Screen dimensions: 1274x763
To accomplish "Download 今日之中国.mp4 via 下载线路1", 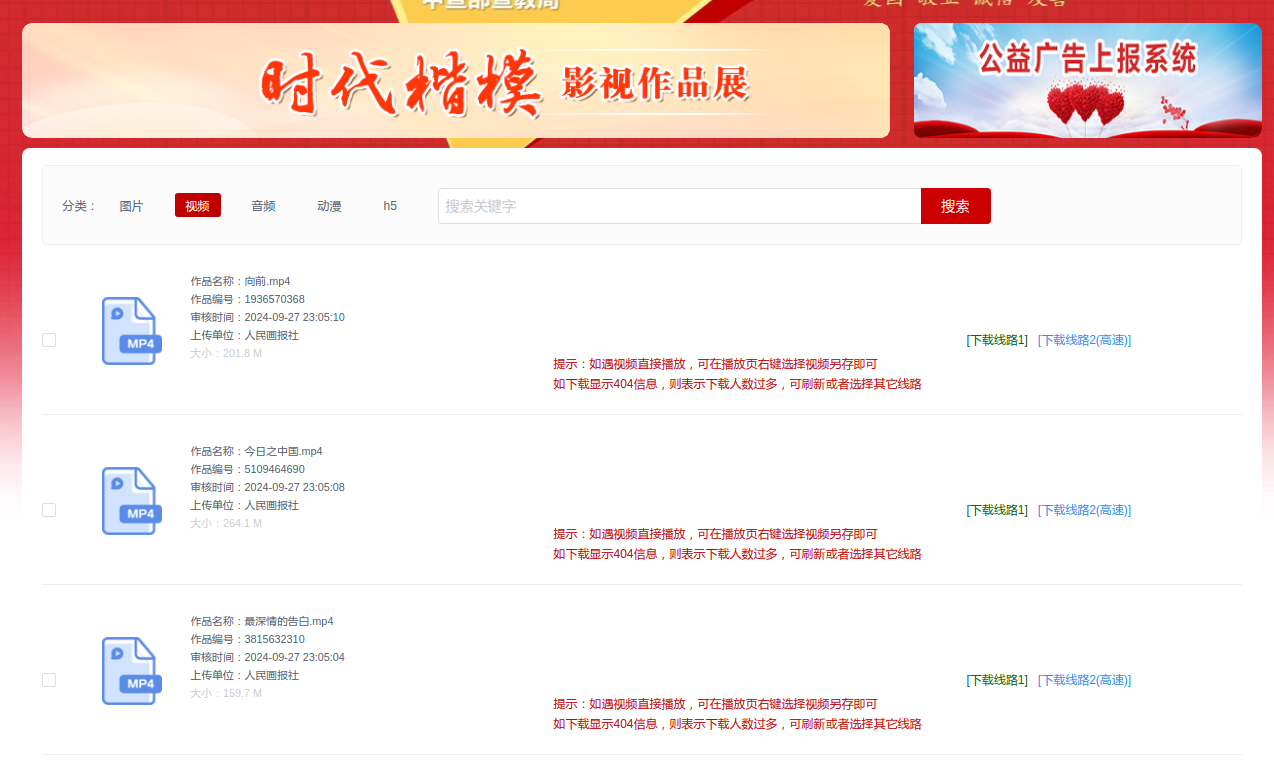I will click(x=996, y=510).
